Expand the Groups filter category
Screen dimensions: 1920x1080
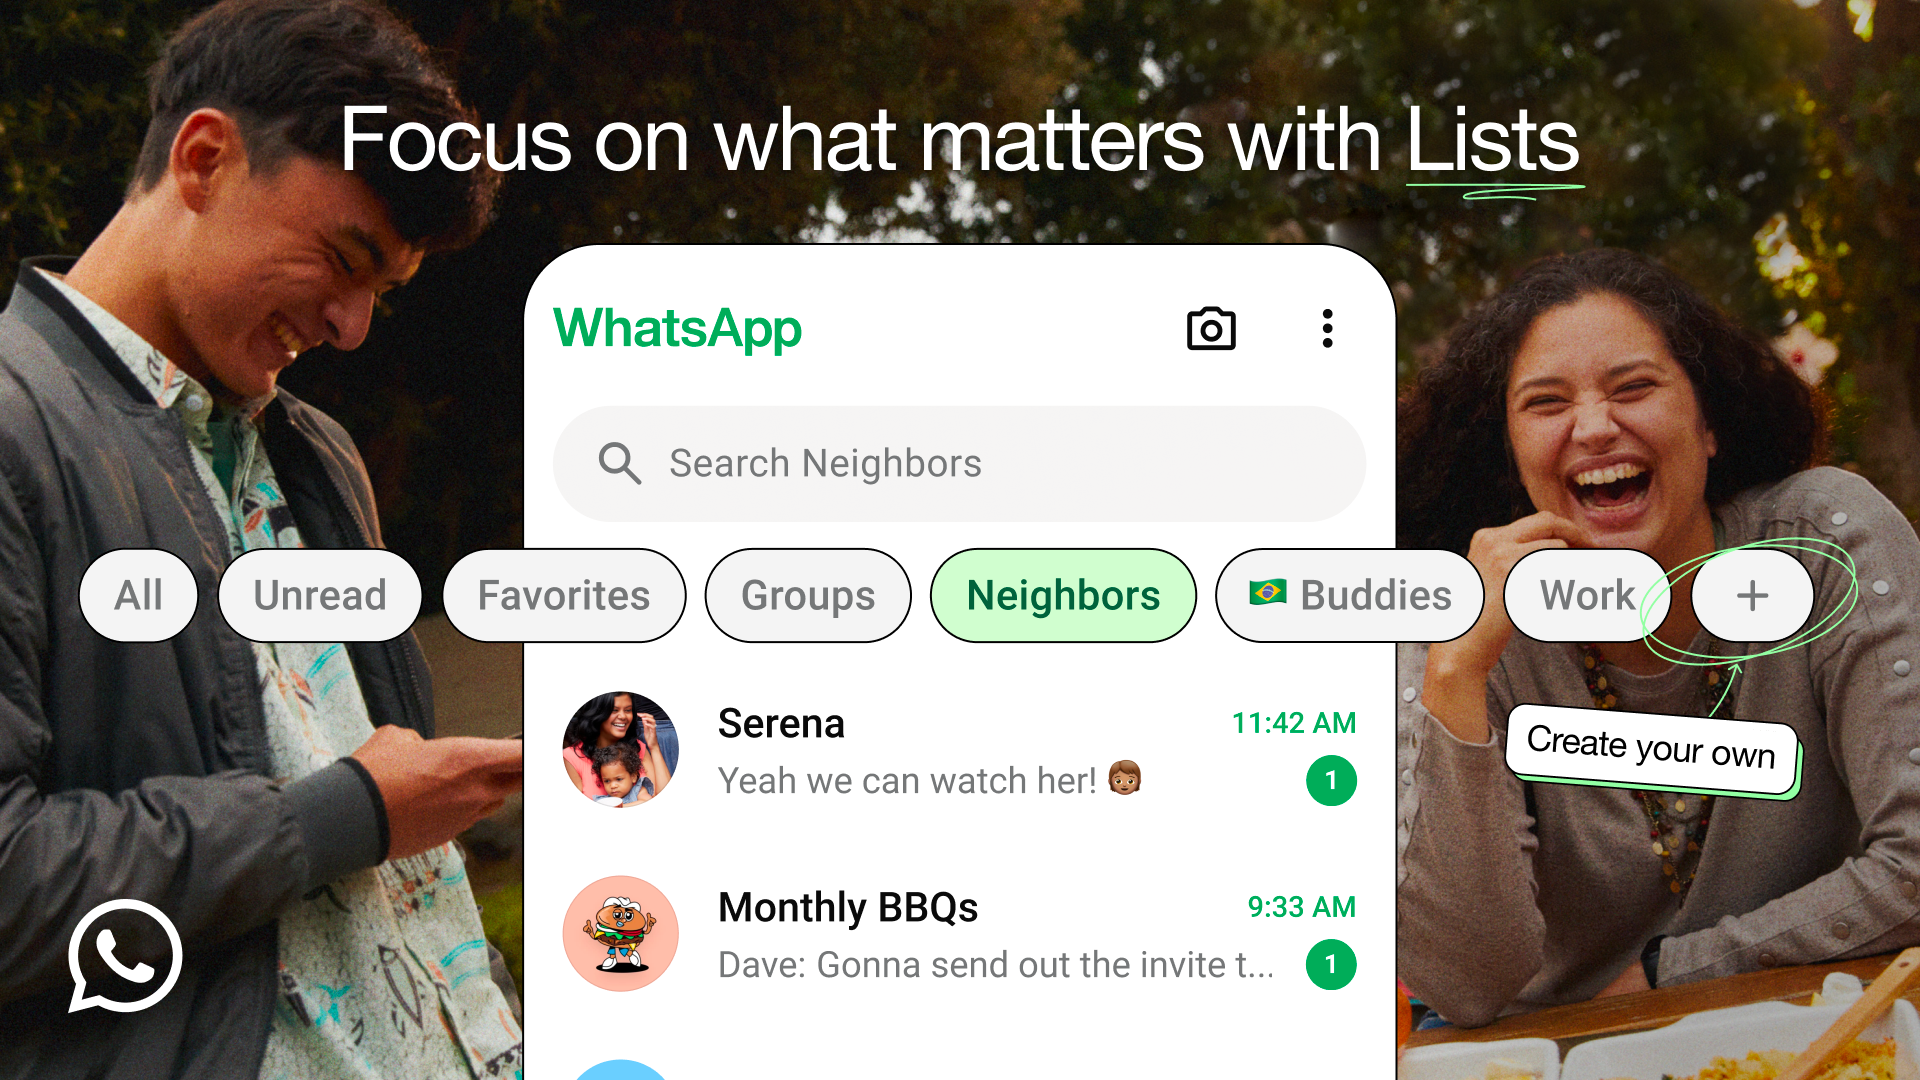pyautogui.click(x=806, y=595)
